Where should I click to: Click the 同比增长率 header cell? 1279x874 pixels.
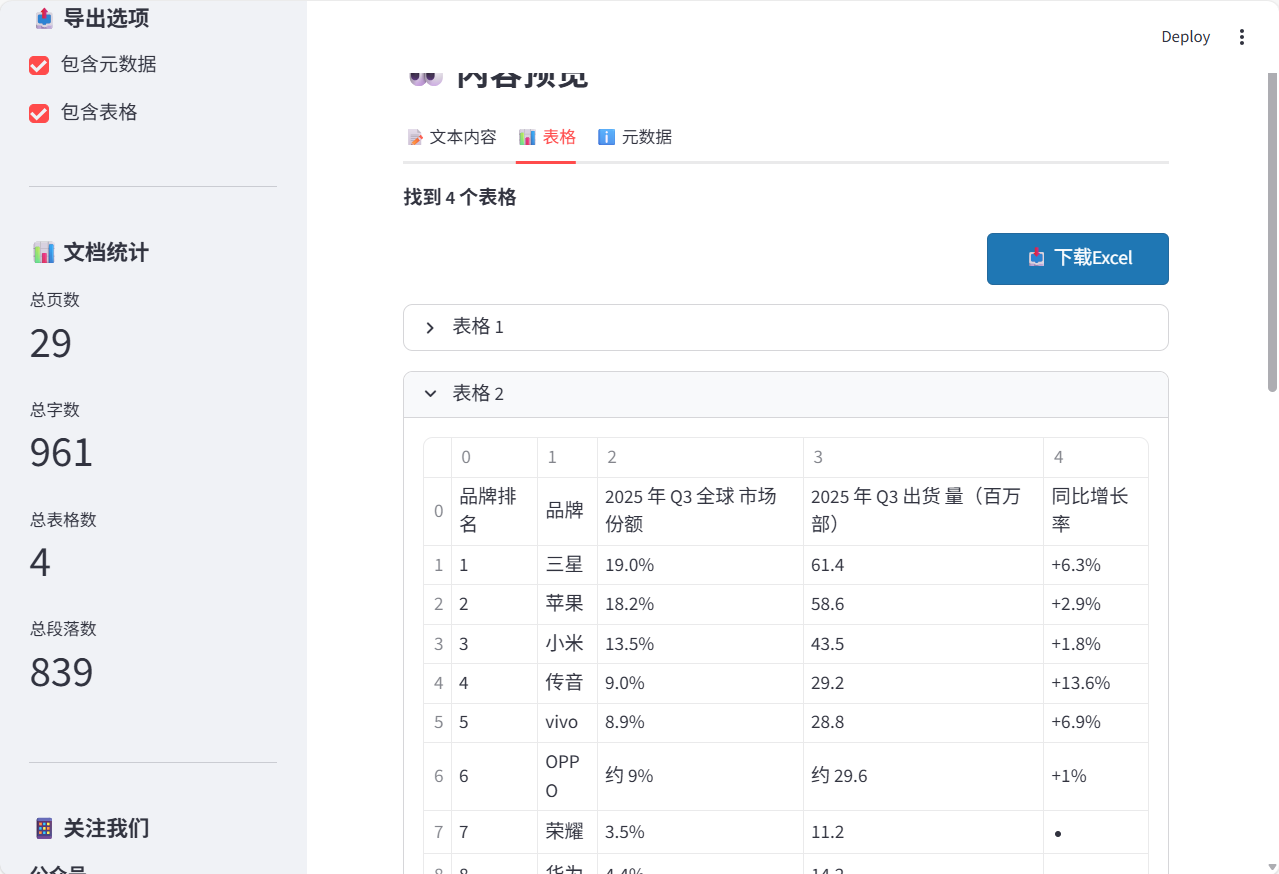[1095, 510]
